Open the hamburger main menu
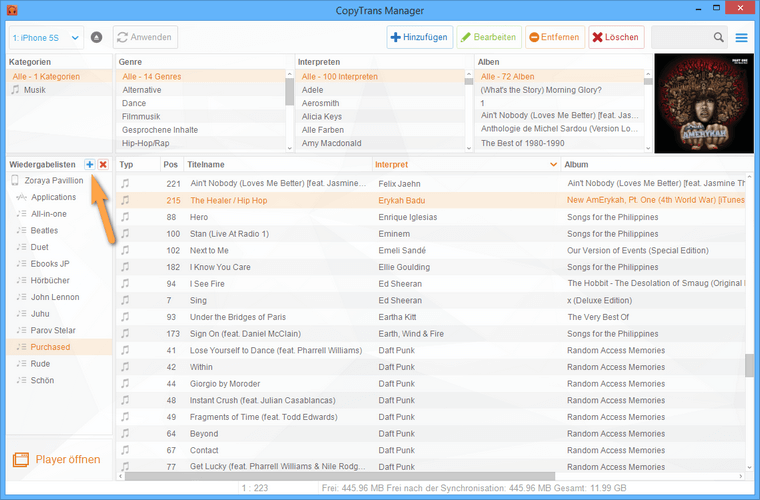760x500 pixels. coord(742,37)
